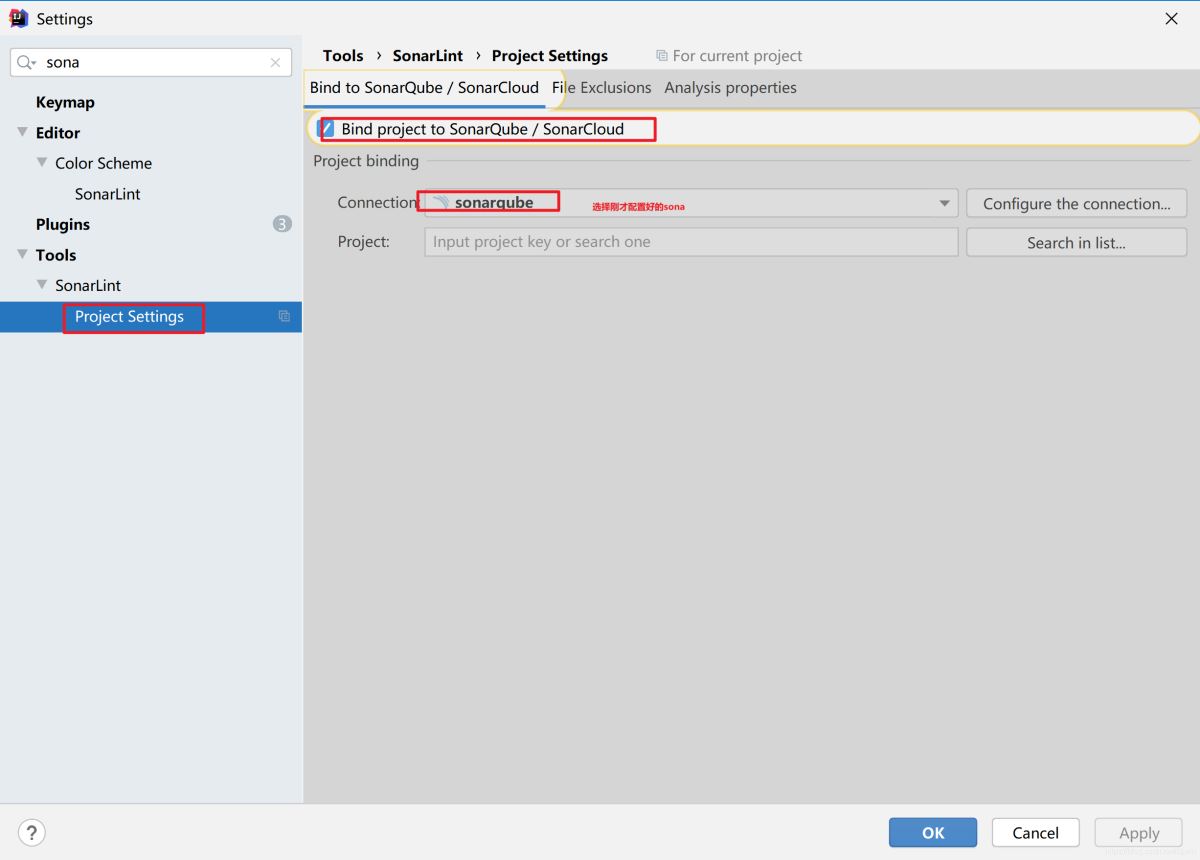Collapse the Tools tree node

pos(22,254)
